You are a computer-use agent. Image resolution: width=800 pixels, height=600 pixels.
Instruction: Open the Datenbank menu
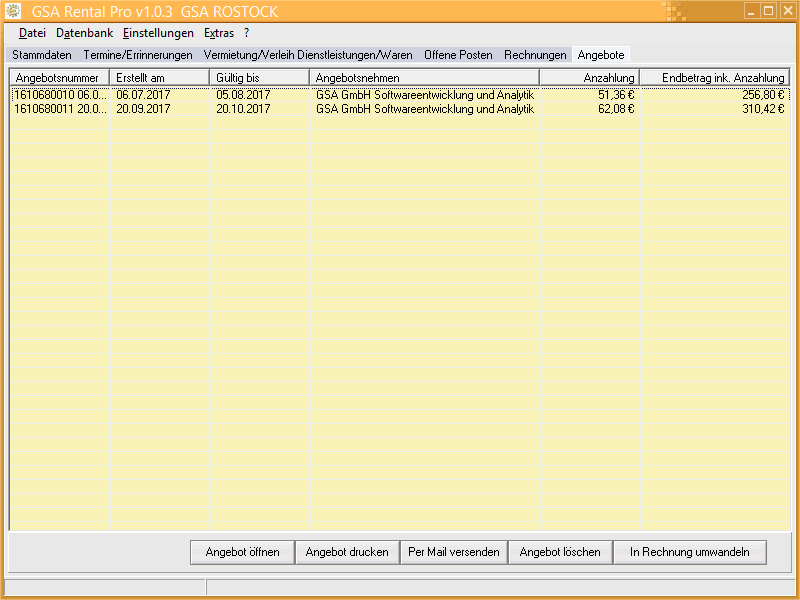[x=84, y=33]
